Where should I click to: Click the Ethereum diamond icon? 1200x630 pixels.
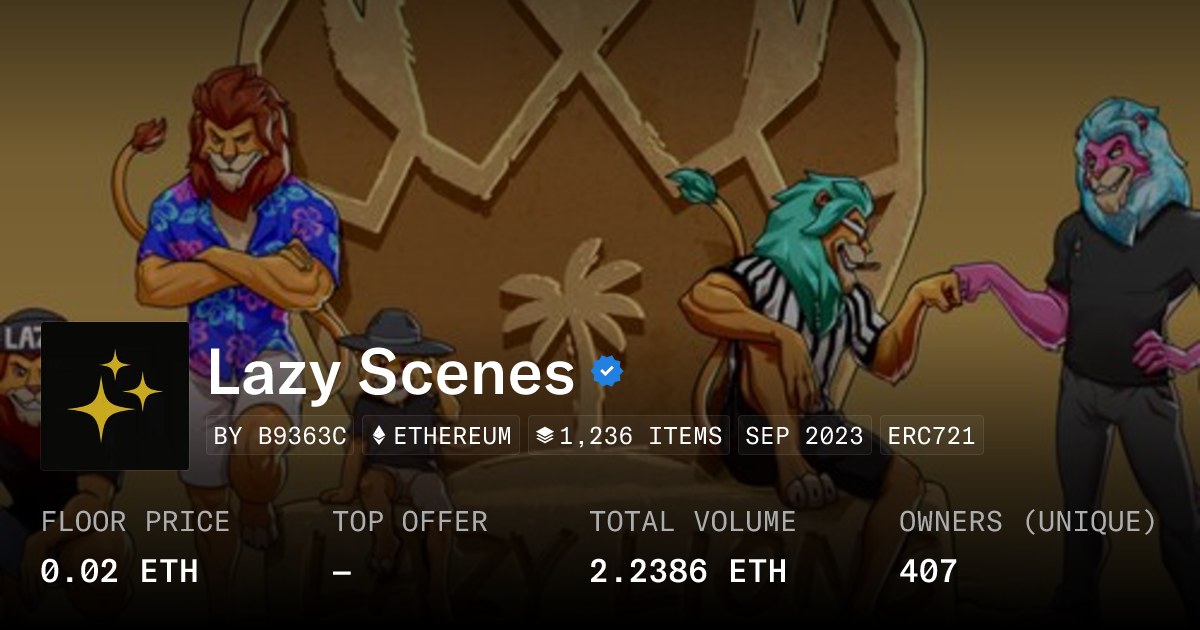coord(379,436)
